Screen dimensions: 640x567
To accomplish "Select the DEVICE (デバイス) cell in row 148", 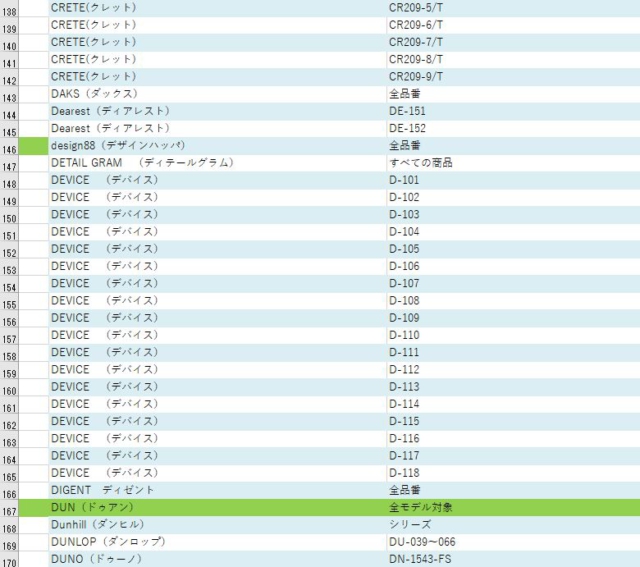I will [217, 180].
